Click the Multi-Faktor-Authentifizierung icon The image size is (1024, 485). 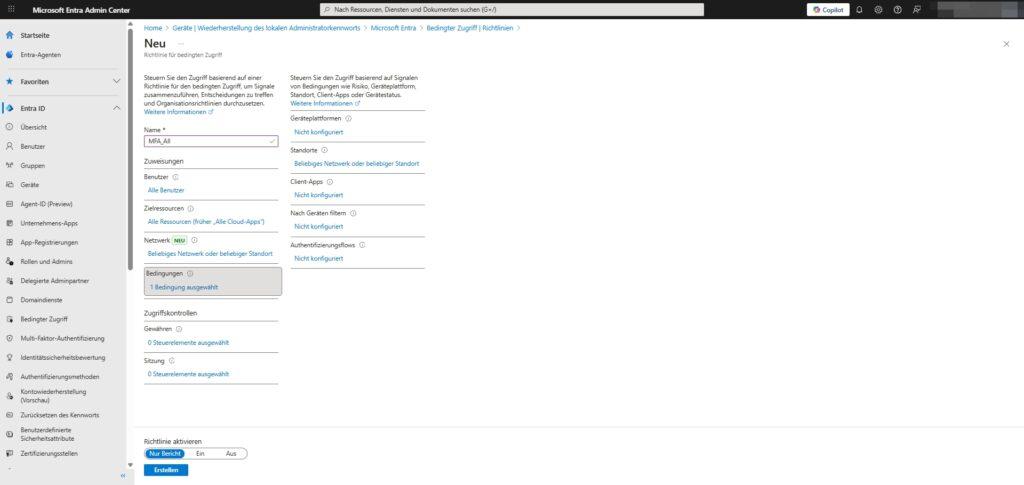(10, 338)
